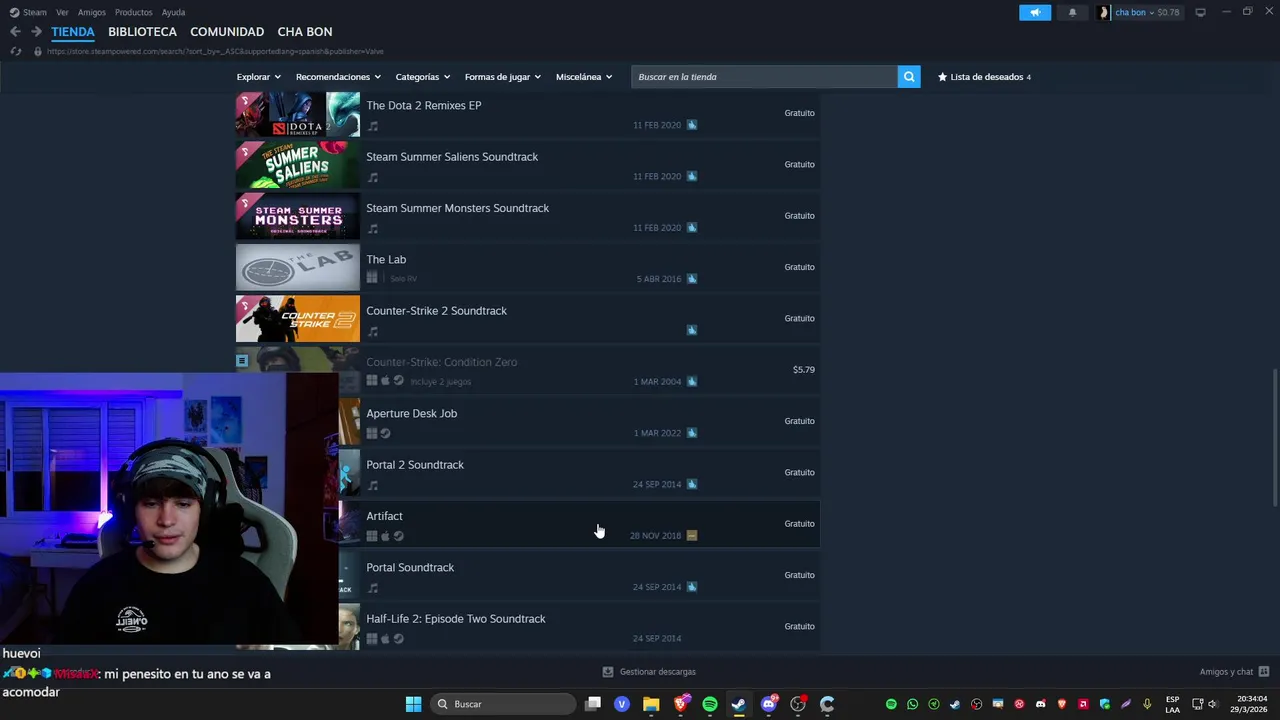Open File Explorer from the taskbar
1280x720 pixels.
click(651, 704)
